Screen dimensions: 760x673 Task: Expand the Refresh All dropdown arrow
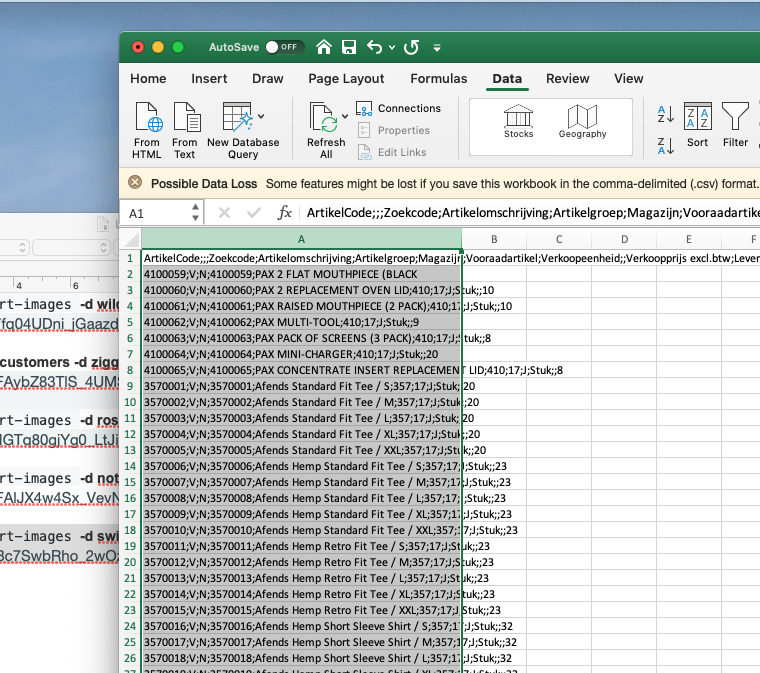(345, 116)
